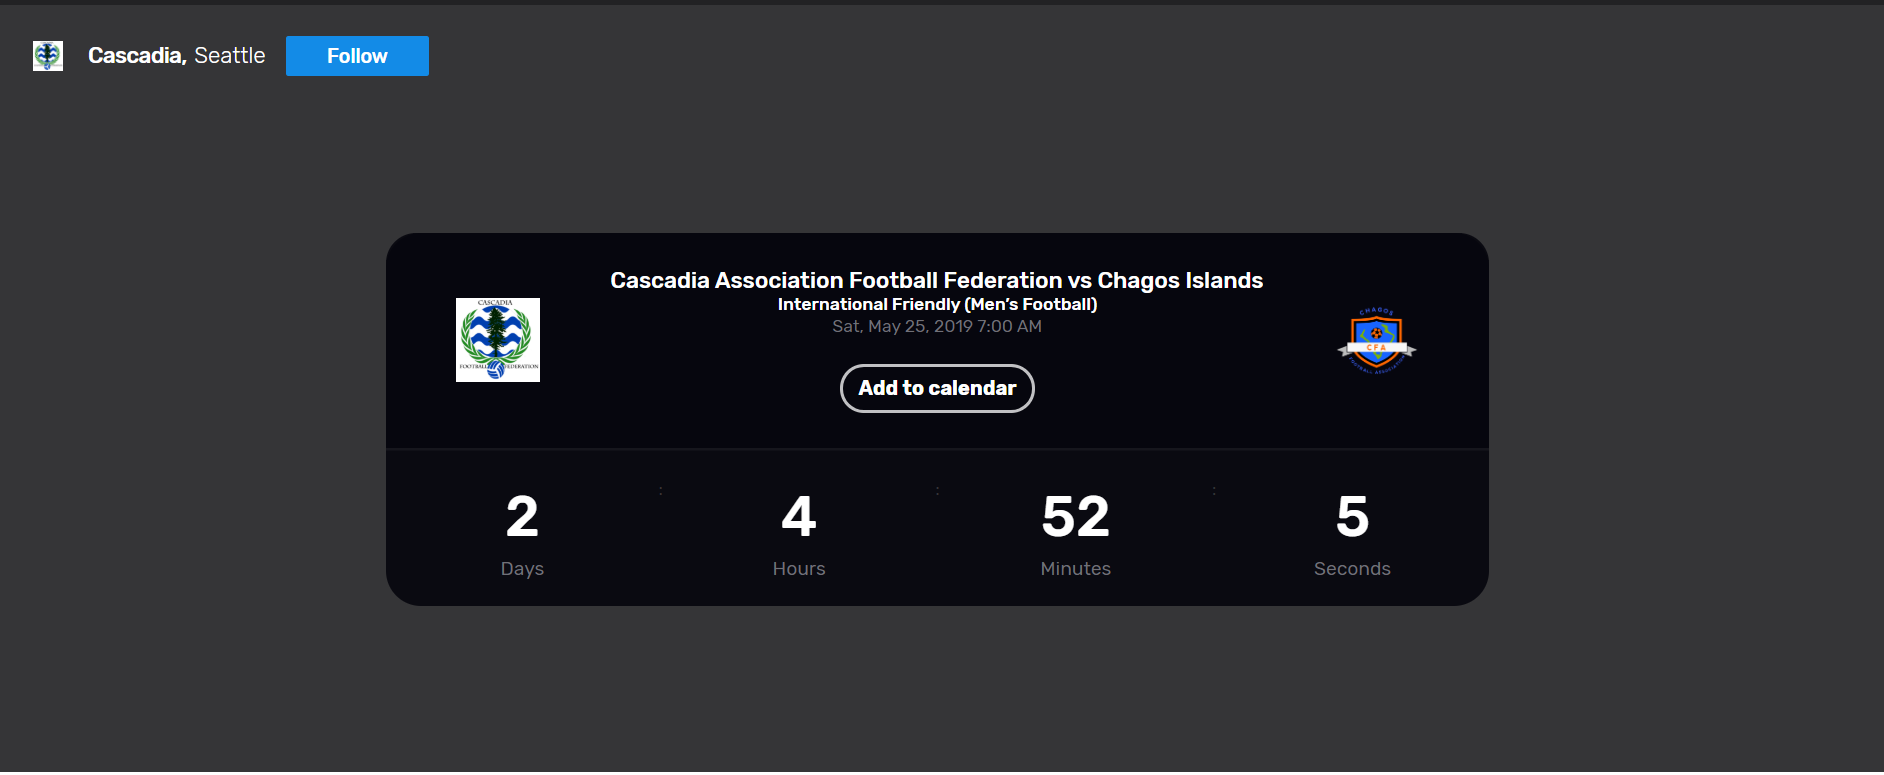Click the Seconds countdown value
This screenshot has height=775, width=1884.
click(x=1352, y=517)
